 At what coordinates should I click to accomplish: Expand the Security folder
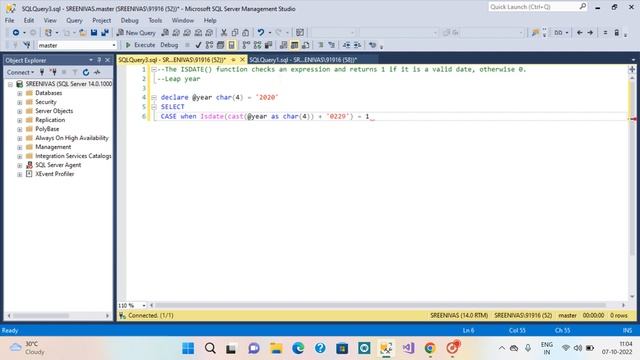pyautogui.click(x=20, y=102)
